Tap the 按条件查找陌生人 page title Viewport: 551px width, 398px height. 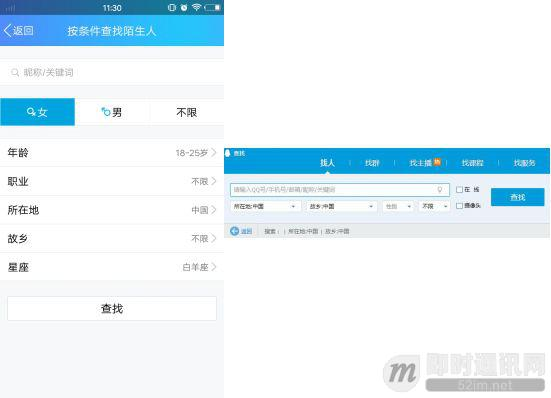click(x=112, y=31)
